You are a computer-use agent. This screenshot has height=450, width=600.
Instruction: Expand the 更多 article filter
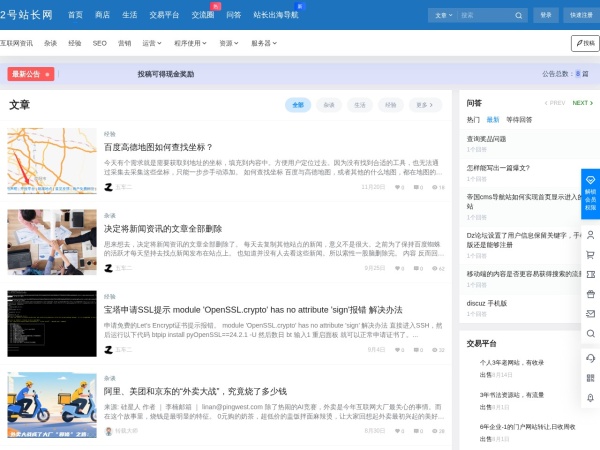425,105
